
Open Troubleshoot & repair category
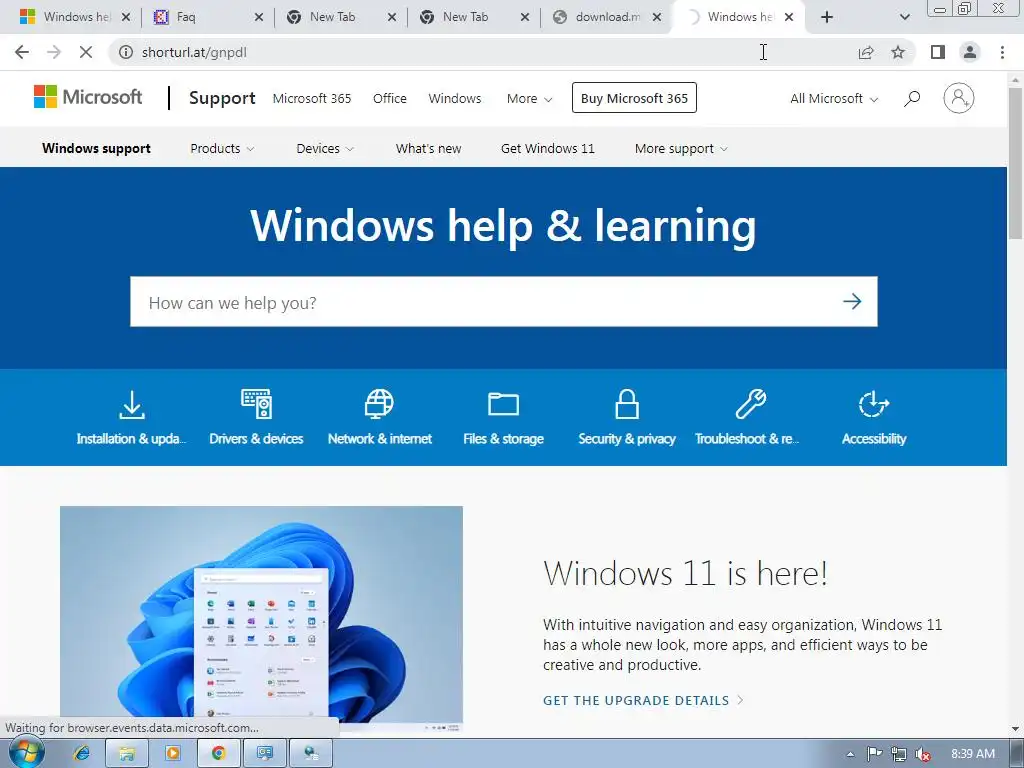coord(748,418)
